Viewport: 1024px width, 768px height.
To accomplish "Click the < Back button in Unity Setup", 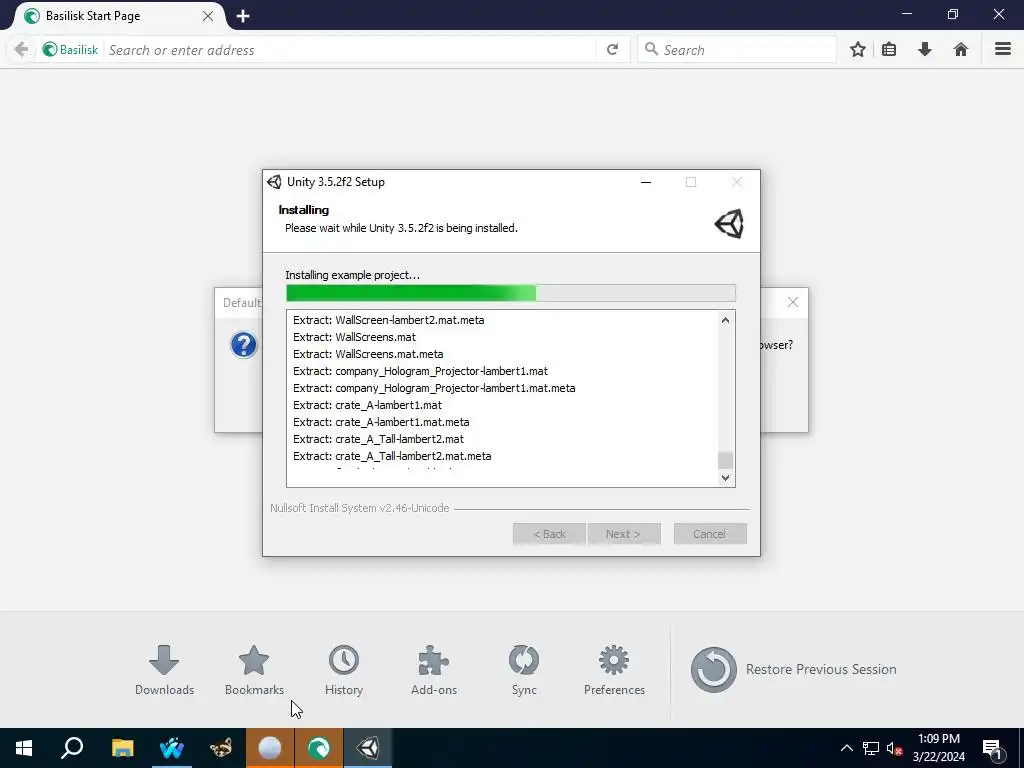I will [x=549, y=534].
